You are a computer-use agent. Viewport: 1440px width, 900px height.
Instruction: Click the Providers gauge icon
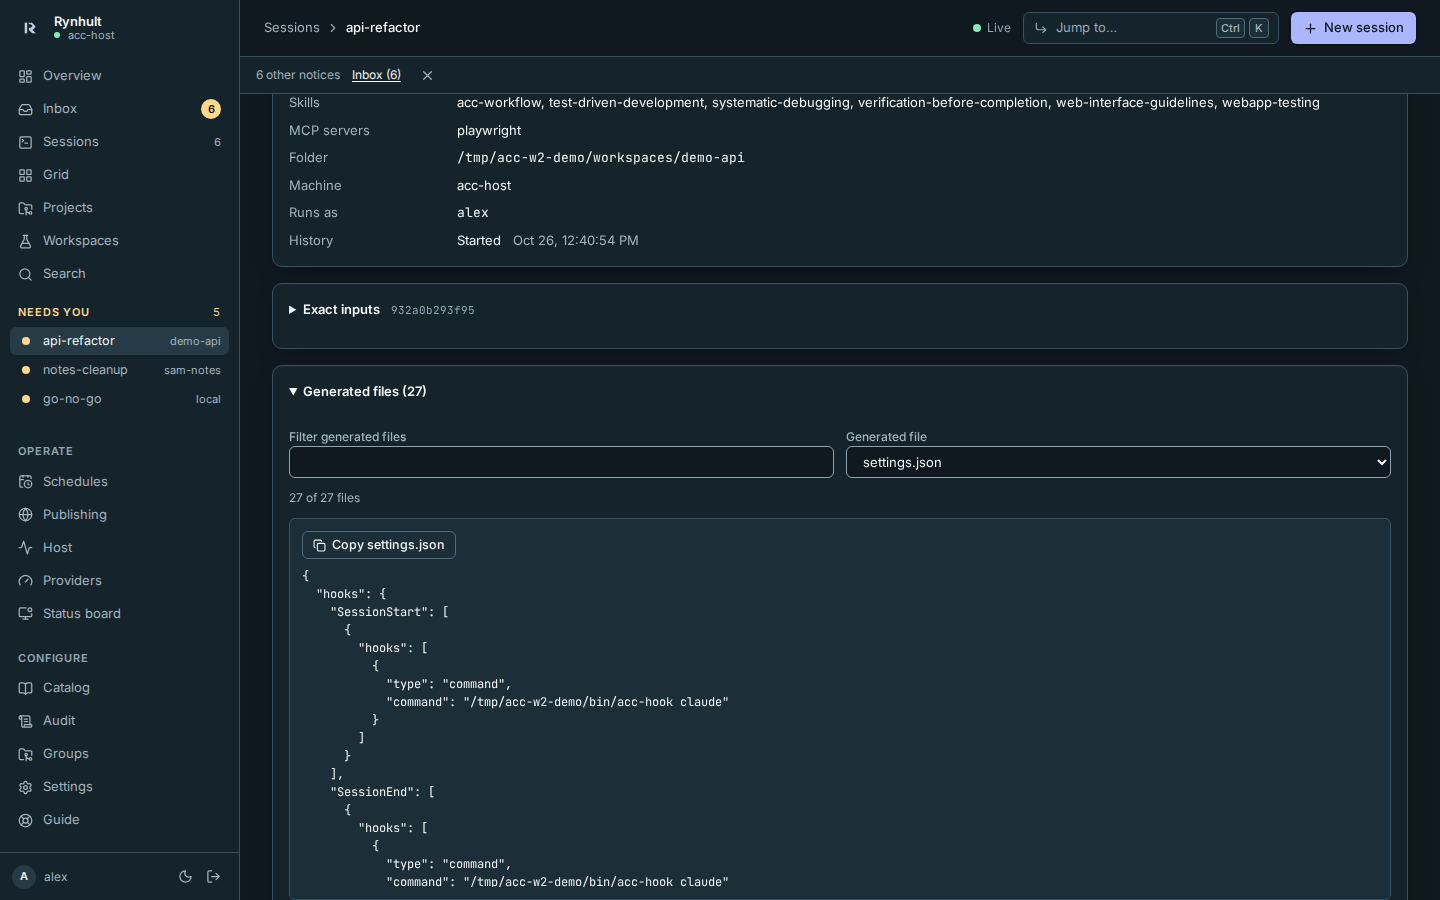pyautogui.click(x=26, y=581)
